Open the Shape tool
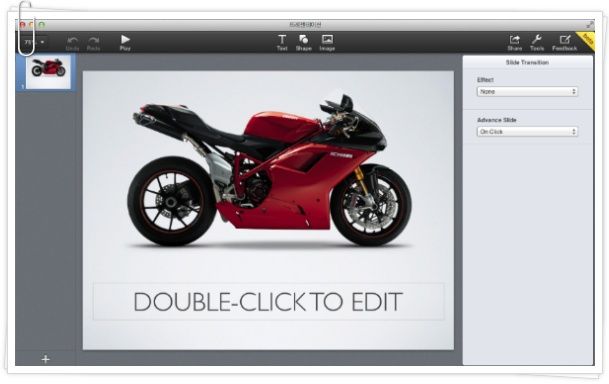This screenshot has width=609, height=384. coord(304,43)
